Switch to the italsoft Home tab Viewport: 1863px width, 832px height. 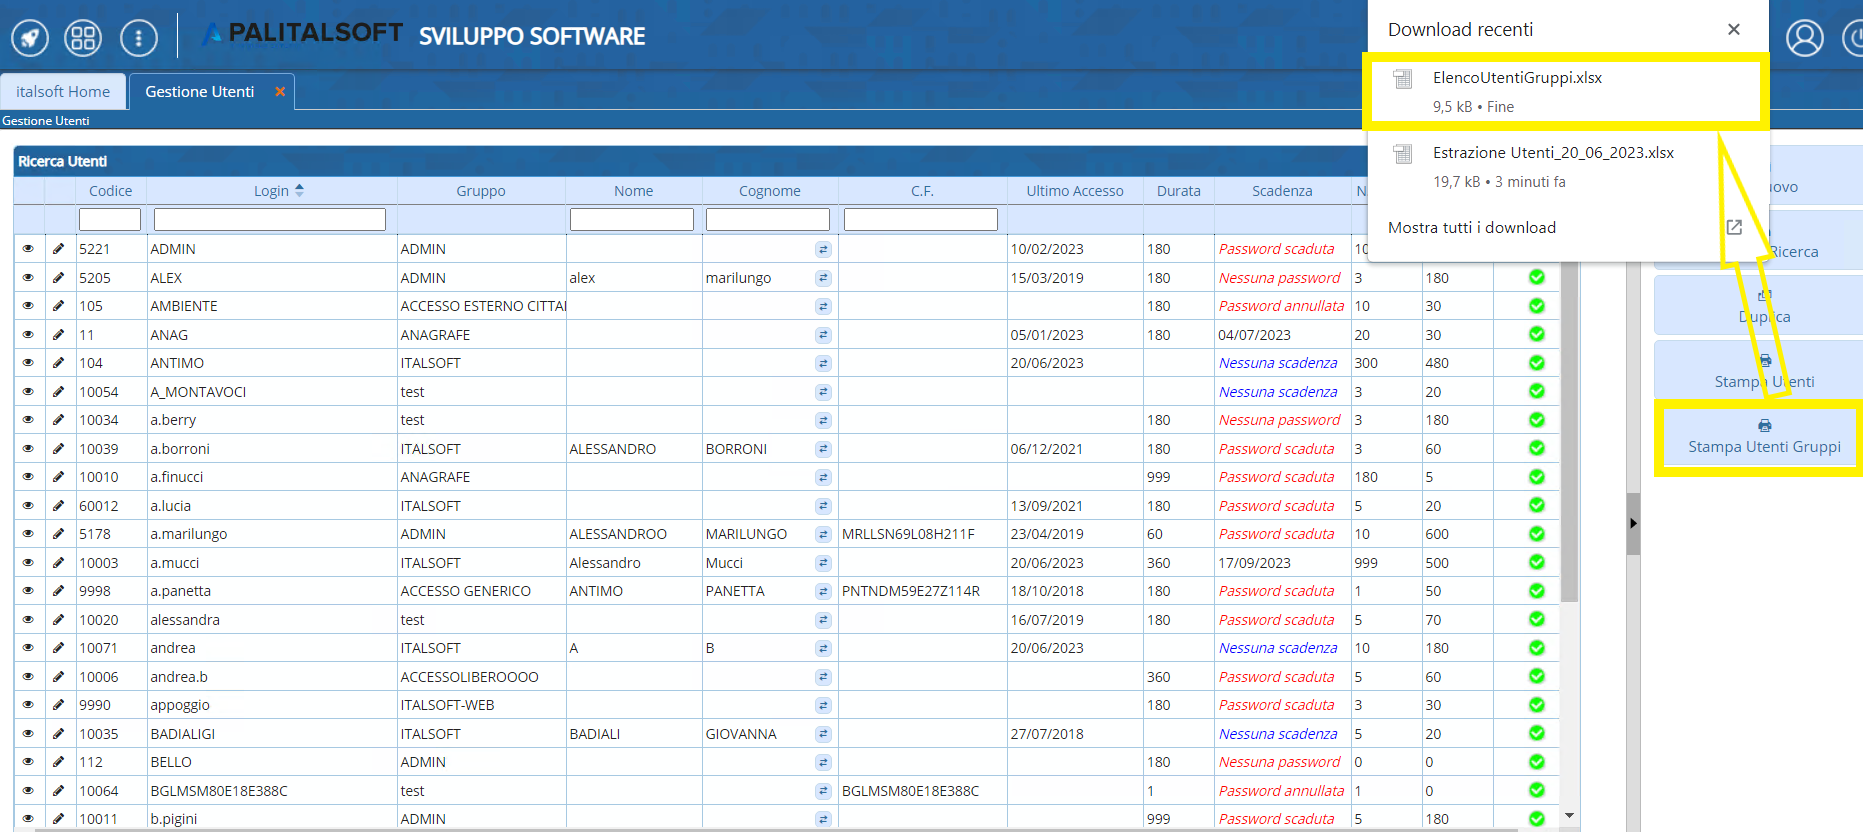click(63, 92)
